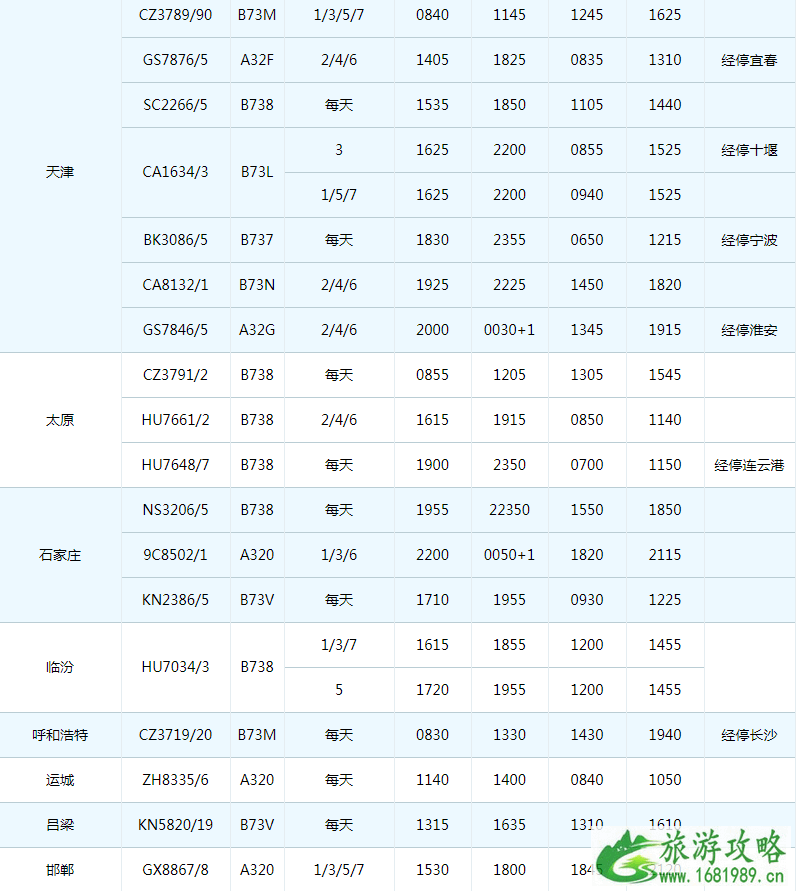This screenshot has height=891, width=796.
Task: Click flight GX8867/8
Action: click(x=175, y=870)
